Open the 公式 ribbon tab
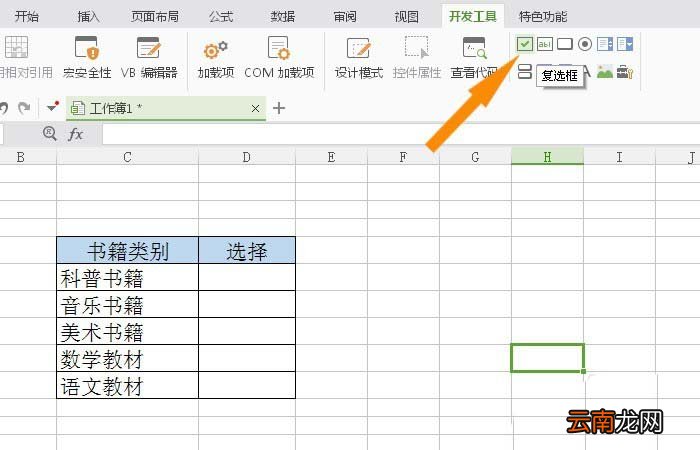700x450 pixels. point(221,17)
